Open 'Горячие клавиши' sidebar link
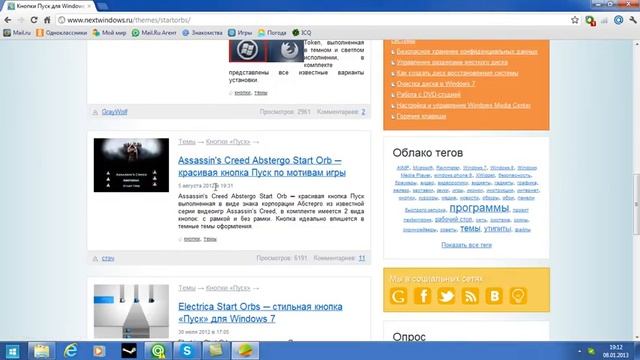 pos(421,116)
